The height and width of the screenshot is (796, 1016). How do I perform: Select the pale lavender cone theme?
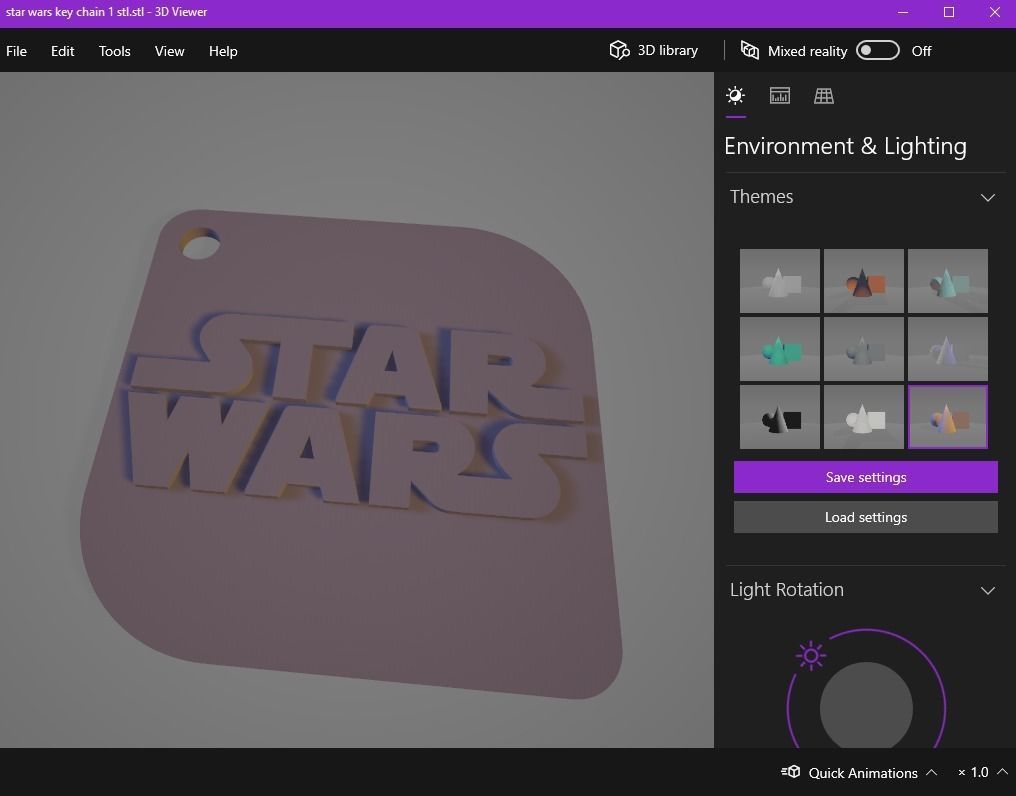pos(948,349)
